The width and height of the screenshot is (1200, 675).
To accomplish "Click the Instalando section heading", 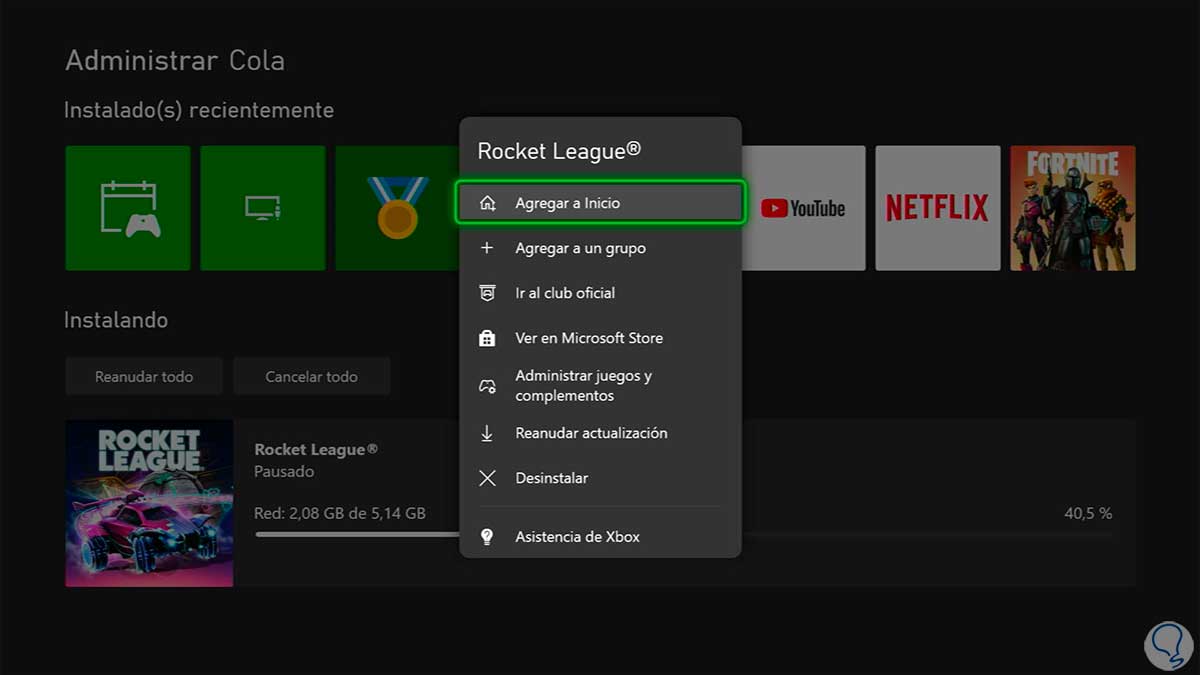I will coord(116,321).
